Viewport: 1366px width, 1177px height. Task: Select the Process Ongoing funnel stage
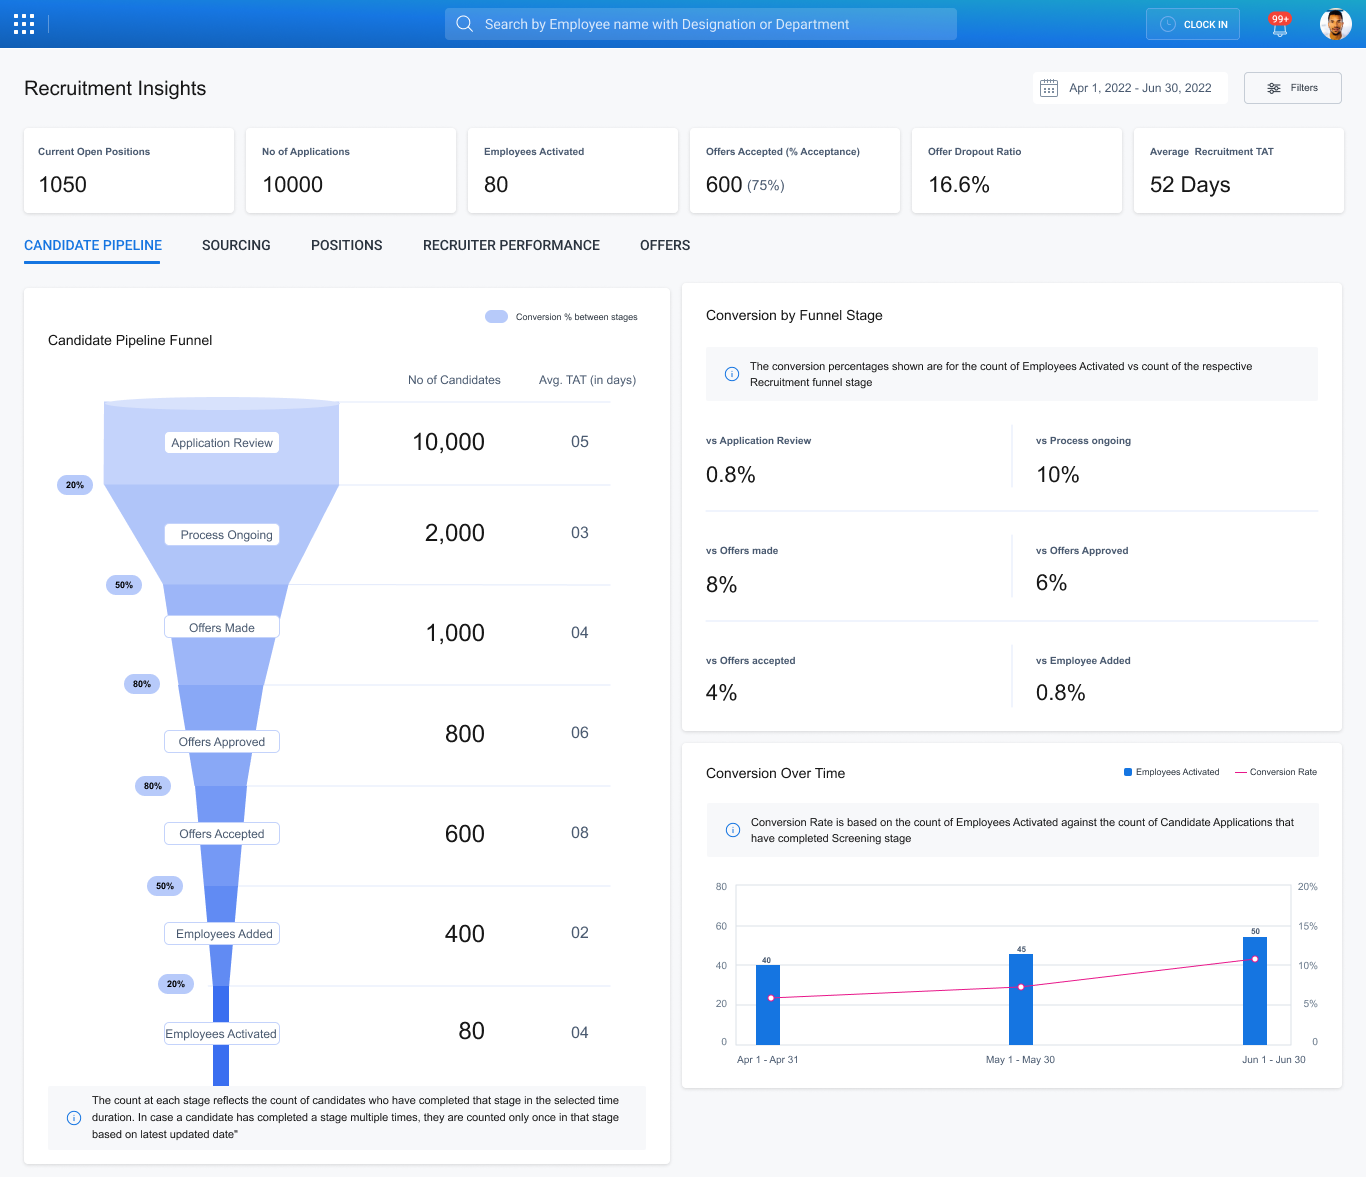coord(222,535)
